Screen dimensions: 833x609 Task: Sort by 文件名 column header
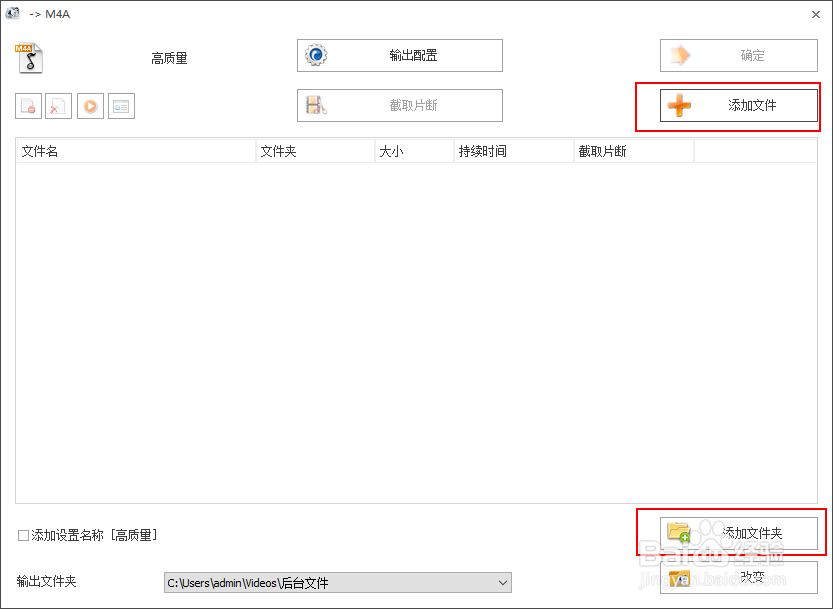(x=136, y=151)
